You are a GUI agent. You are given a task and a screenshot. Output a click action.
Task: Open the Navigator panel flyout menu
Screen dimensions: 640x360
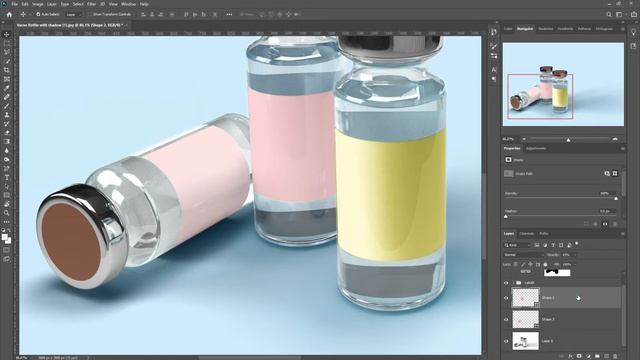pyautogui.click(x=622, y=29)
